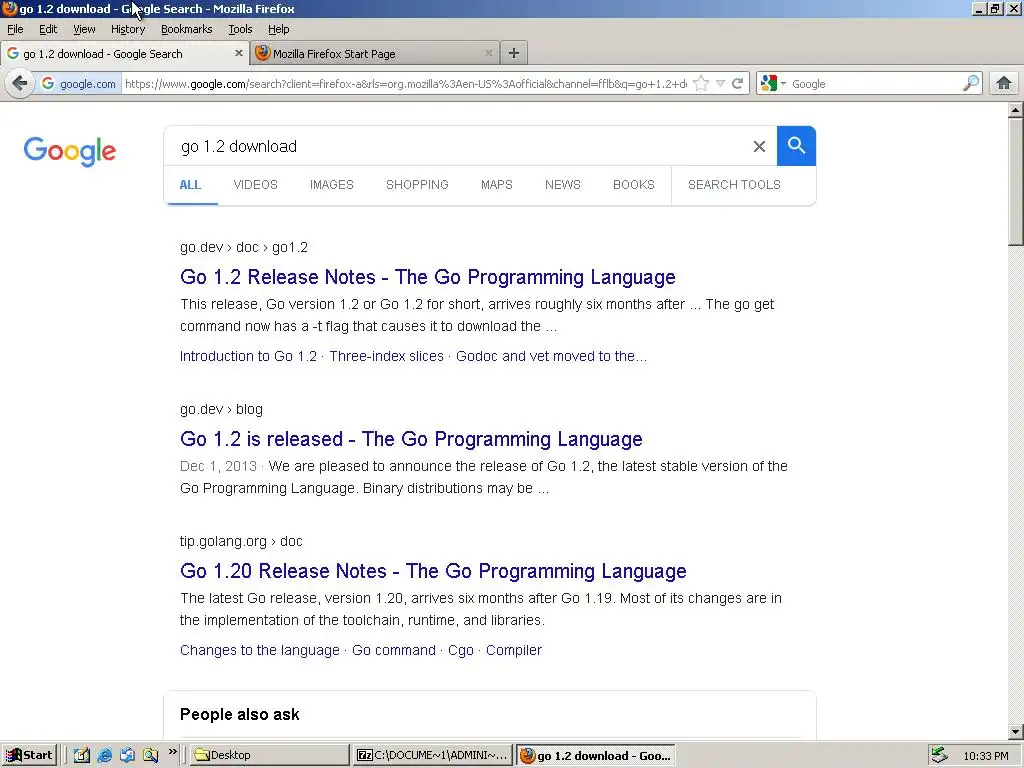Screen dimensions: 1024x768
Task: Click the first Quick Launch notepad icon
Action: click(82, 755)
